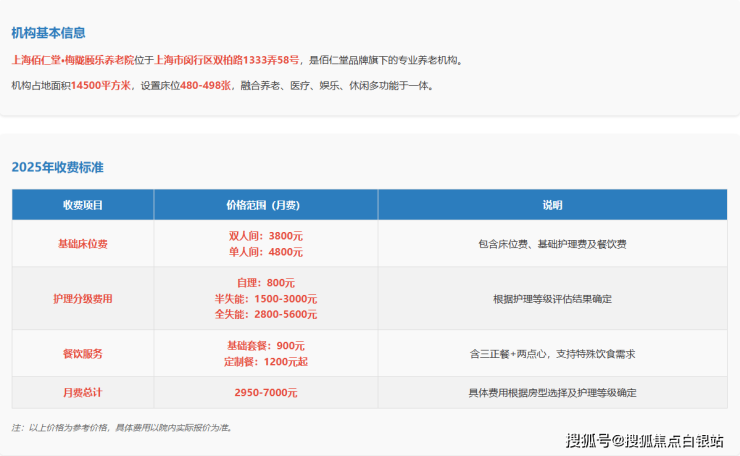The width and height of the screenshot is (740, 456).
Task: Select the 单人间：4800元 price entry
Action: point(265,252)
